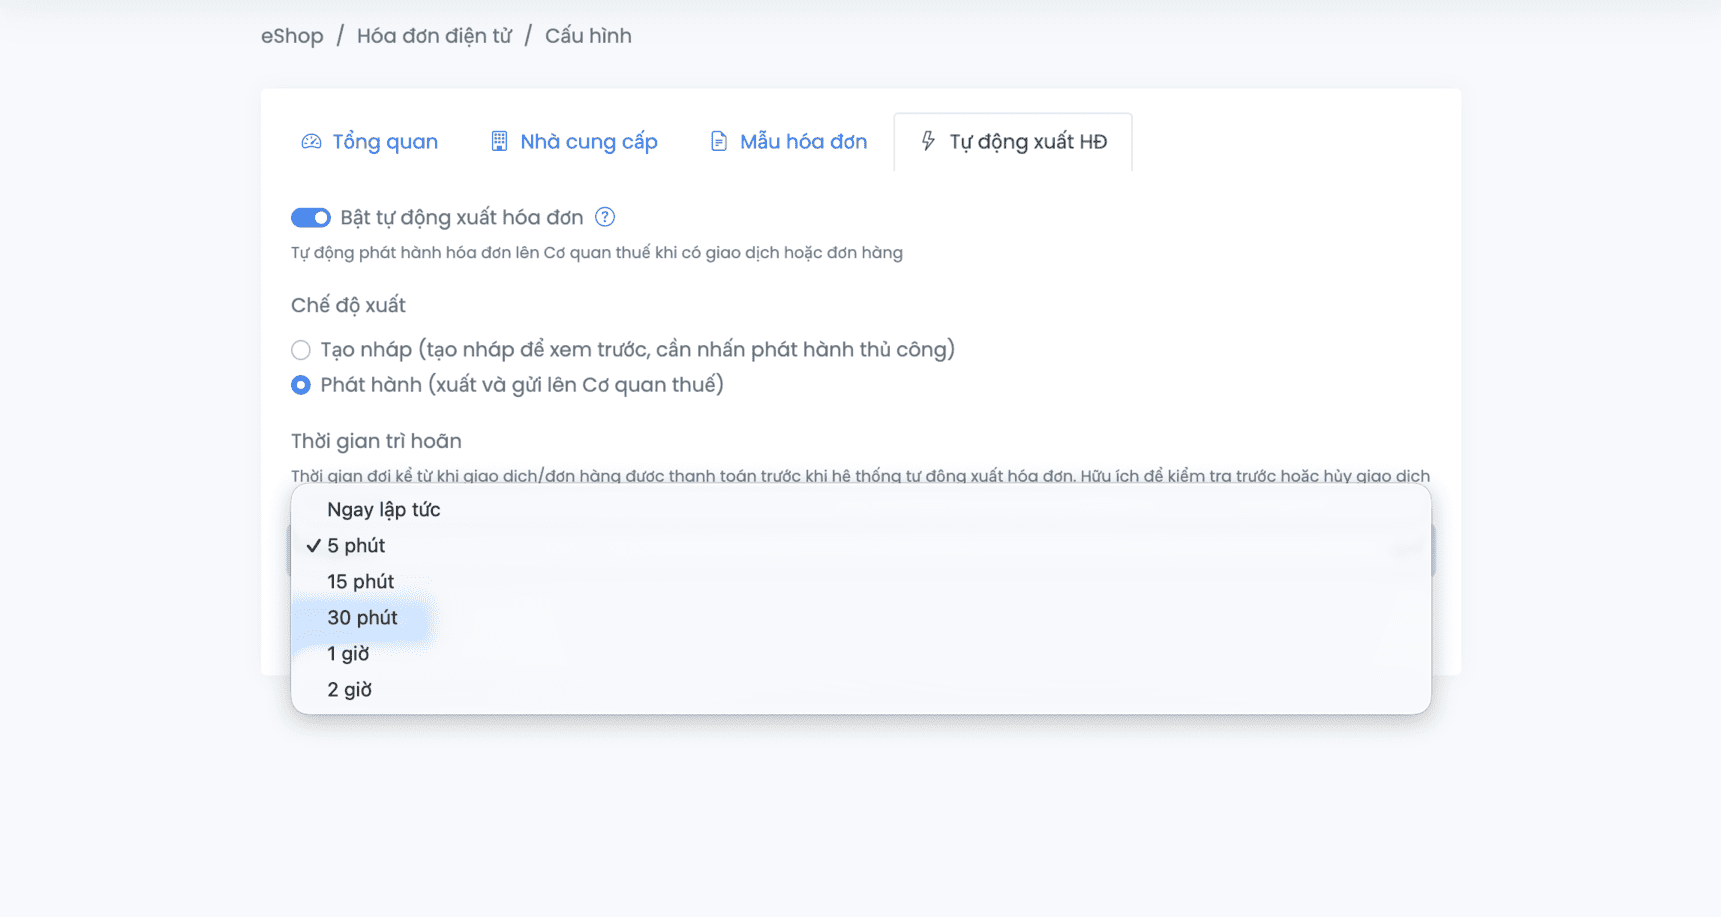
Task: Open the Mẫu hóa đơn tab
Action: pyautogui.click(x=802, y=142)
